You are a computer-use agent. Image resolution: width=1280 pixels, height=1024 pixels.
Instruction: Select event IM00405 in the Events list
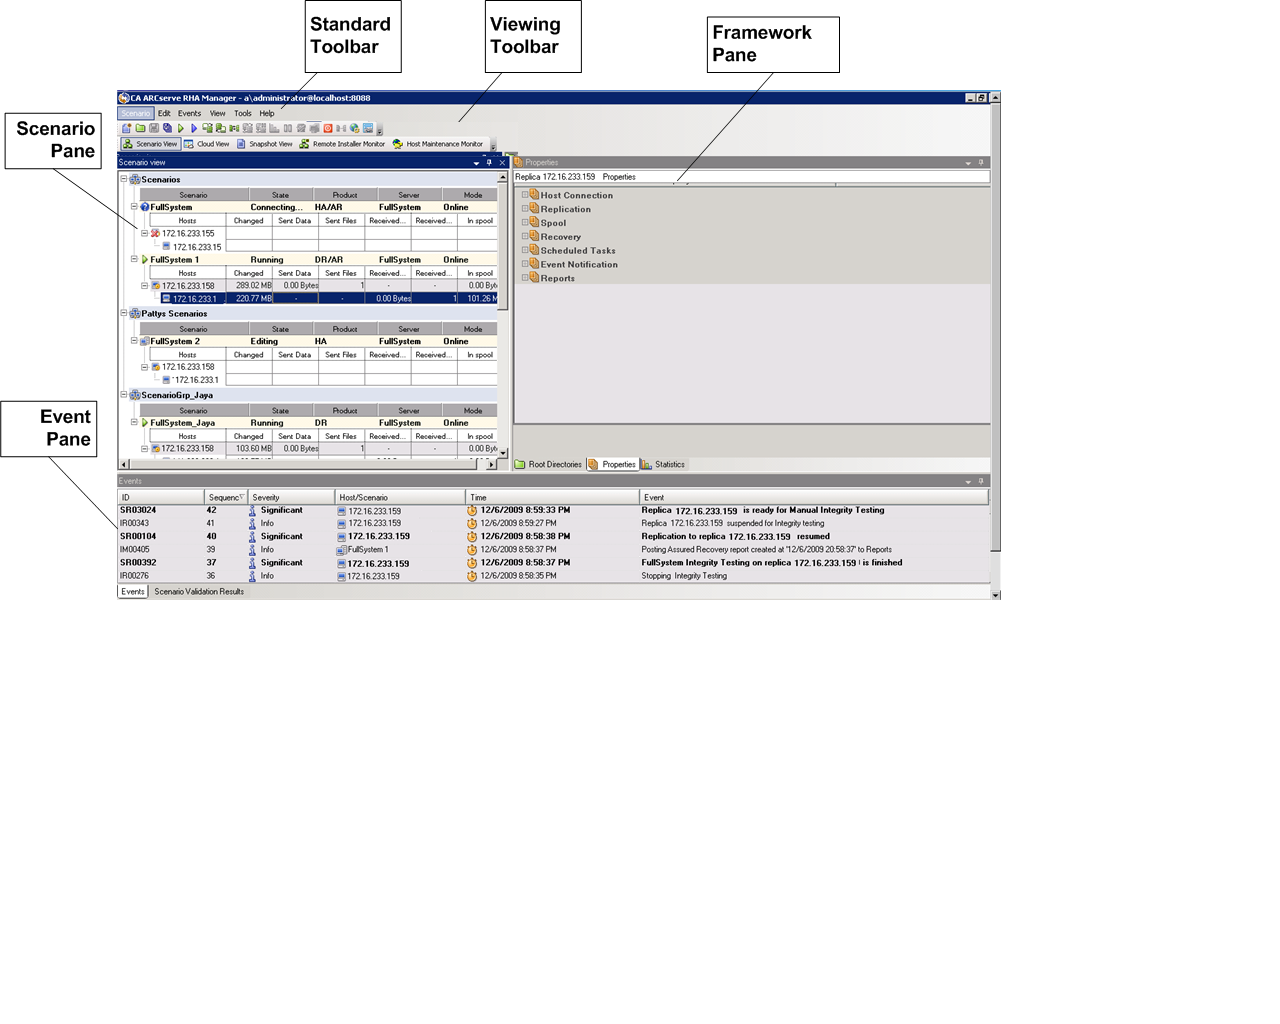[x=553, y=549]
